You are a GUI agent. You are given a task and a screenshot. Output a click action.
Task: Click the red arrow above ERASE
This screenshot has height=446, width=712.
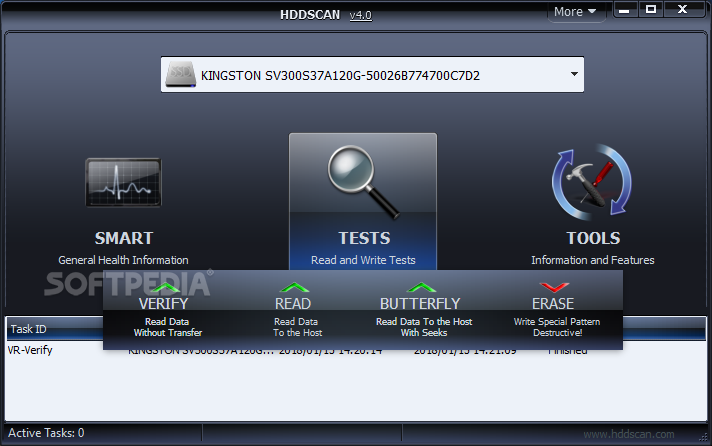(554, 287)
